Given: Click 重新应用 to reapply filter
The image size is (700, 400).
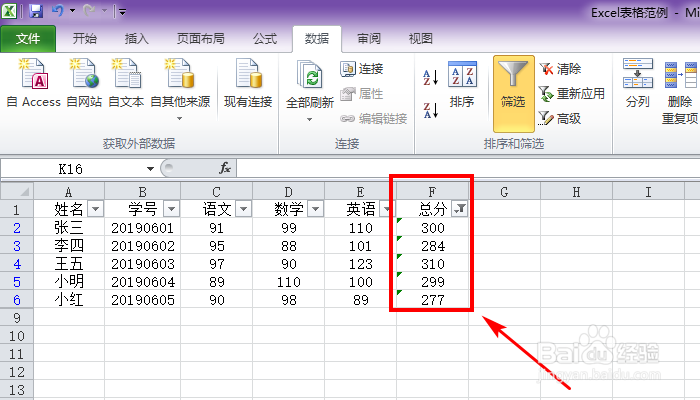Looking at the screenshot, I should pos(572,94).
